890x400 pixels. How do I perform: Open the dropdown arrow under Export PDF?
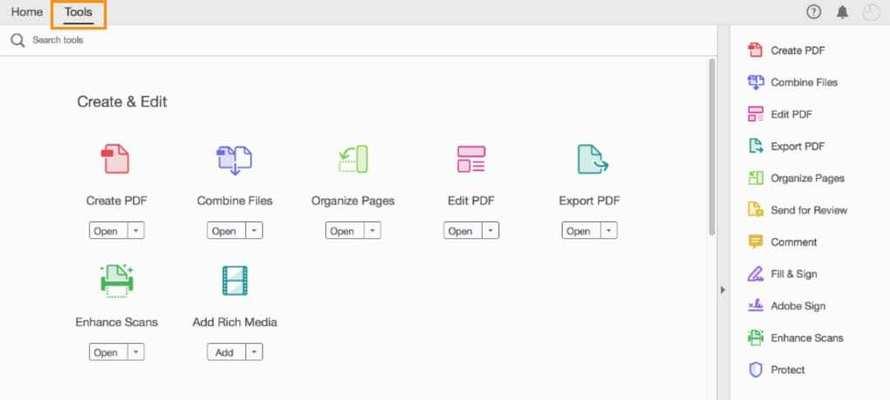click(609, 230)
